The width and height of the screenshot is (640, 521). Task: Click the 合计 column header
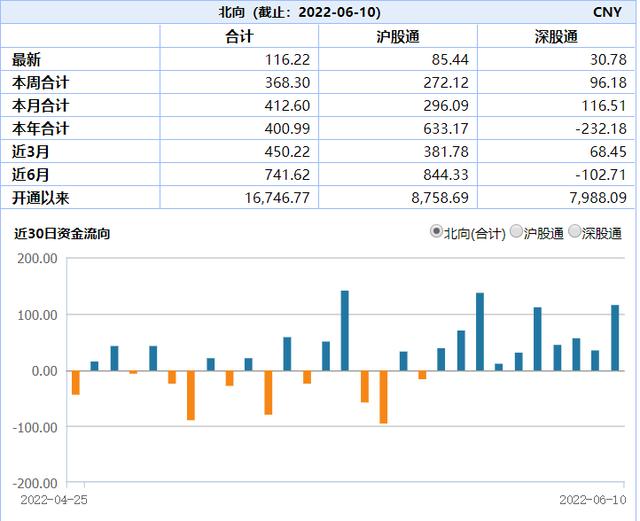coord(239,37)
